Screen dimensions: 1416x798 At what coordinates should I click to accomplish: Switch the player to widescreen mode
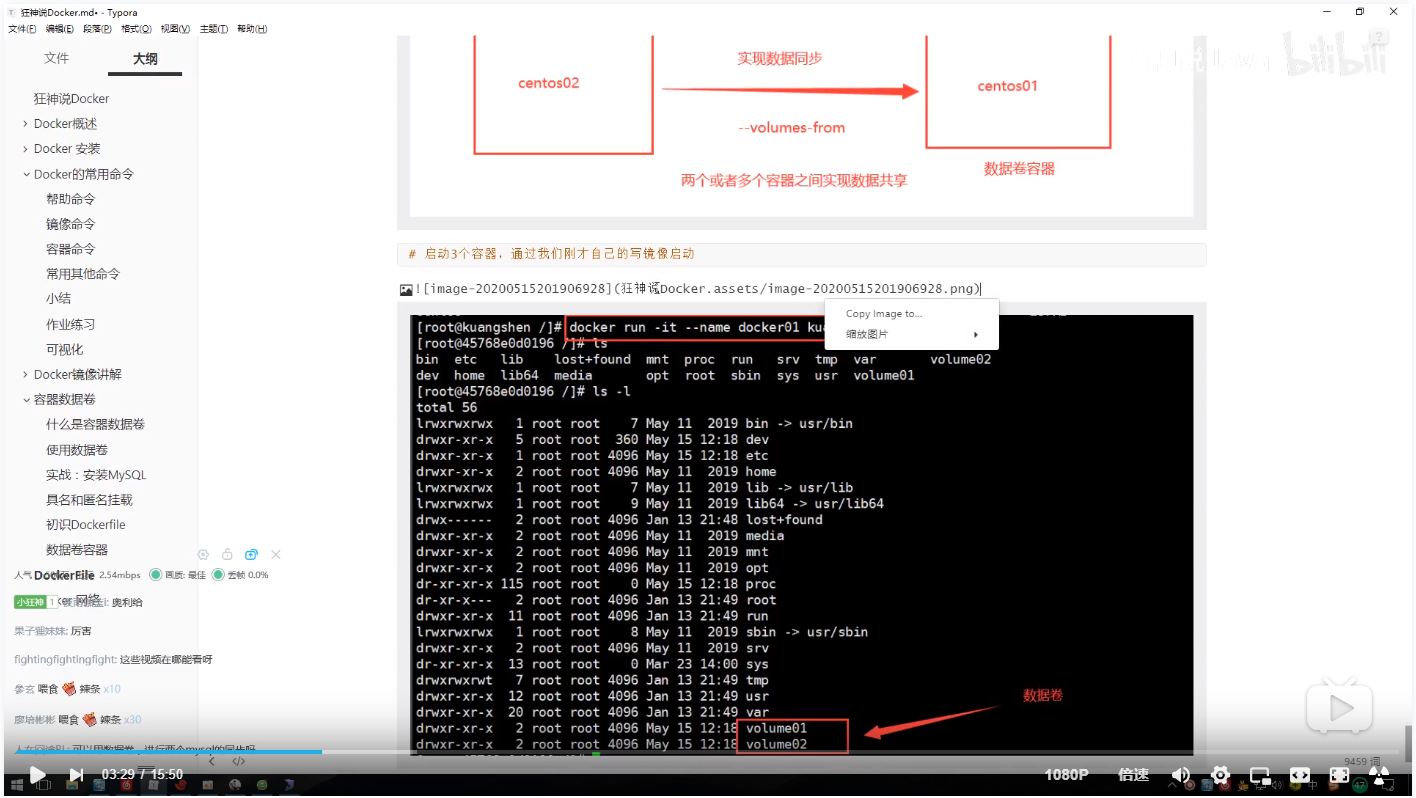click(1299, 775)
